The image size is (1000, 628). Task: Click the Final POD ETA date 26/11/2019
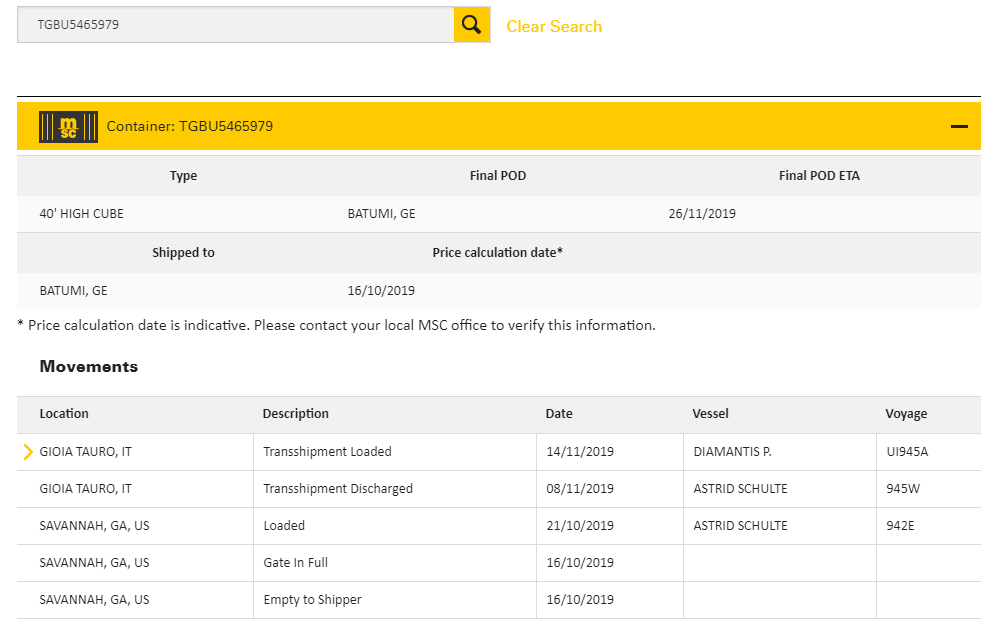tap(702, 214)
